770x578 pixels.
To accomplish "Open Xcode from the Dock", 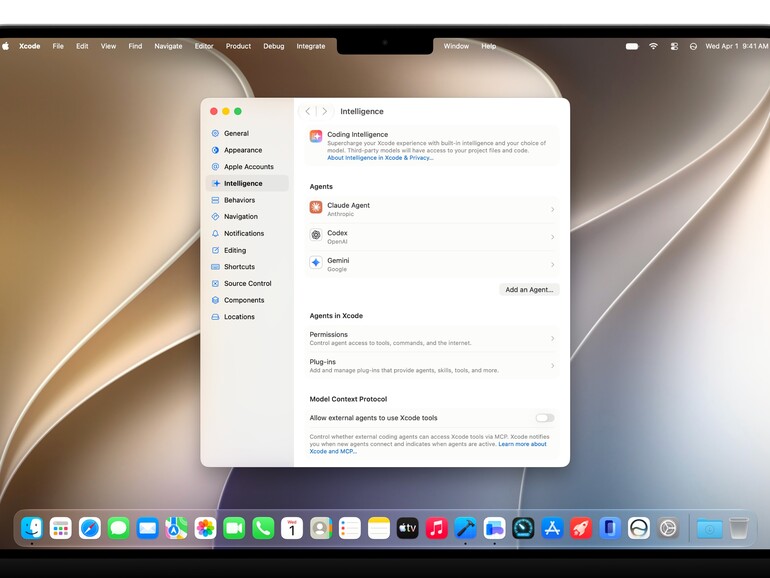I will [x=465, y=528].
